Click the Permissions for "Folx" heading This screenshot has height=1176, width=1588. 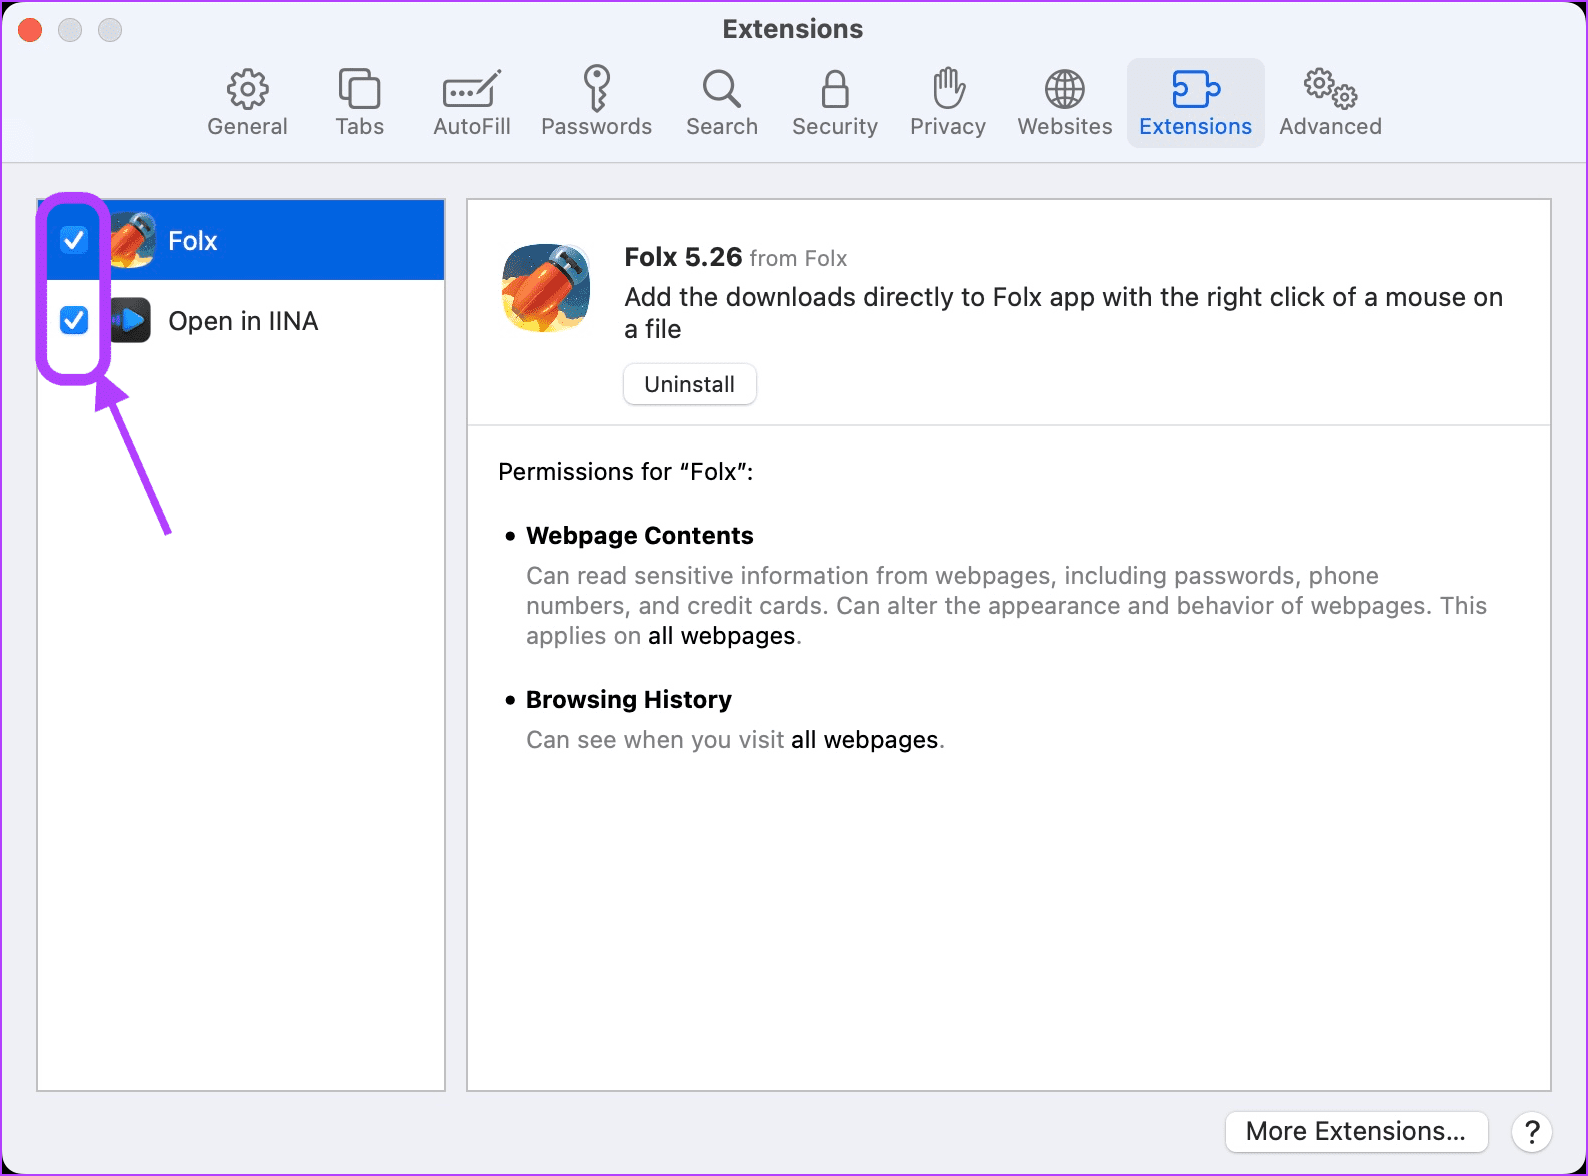click(626, 472)
